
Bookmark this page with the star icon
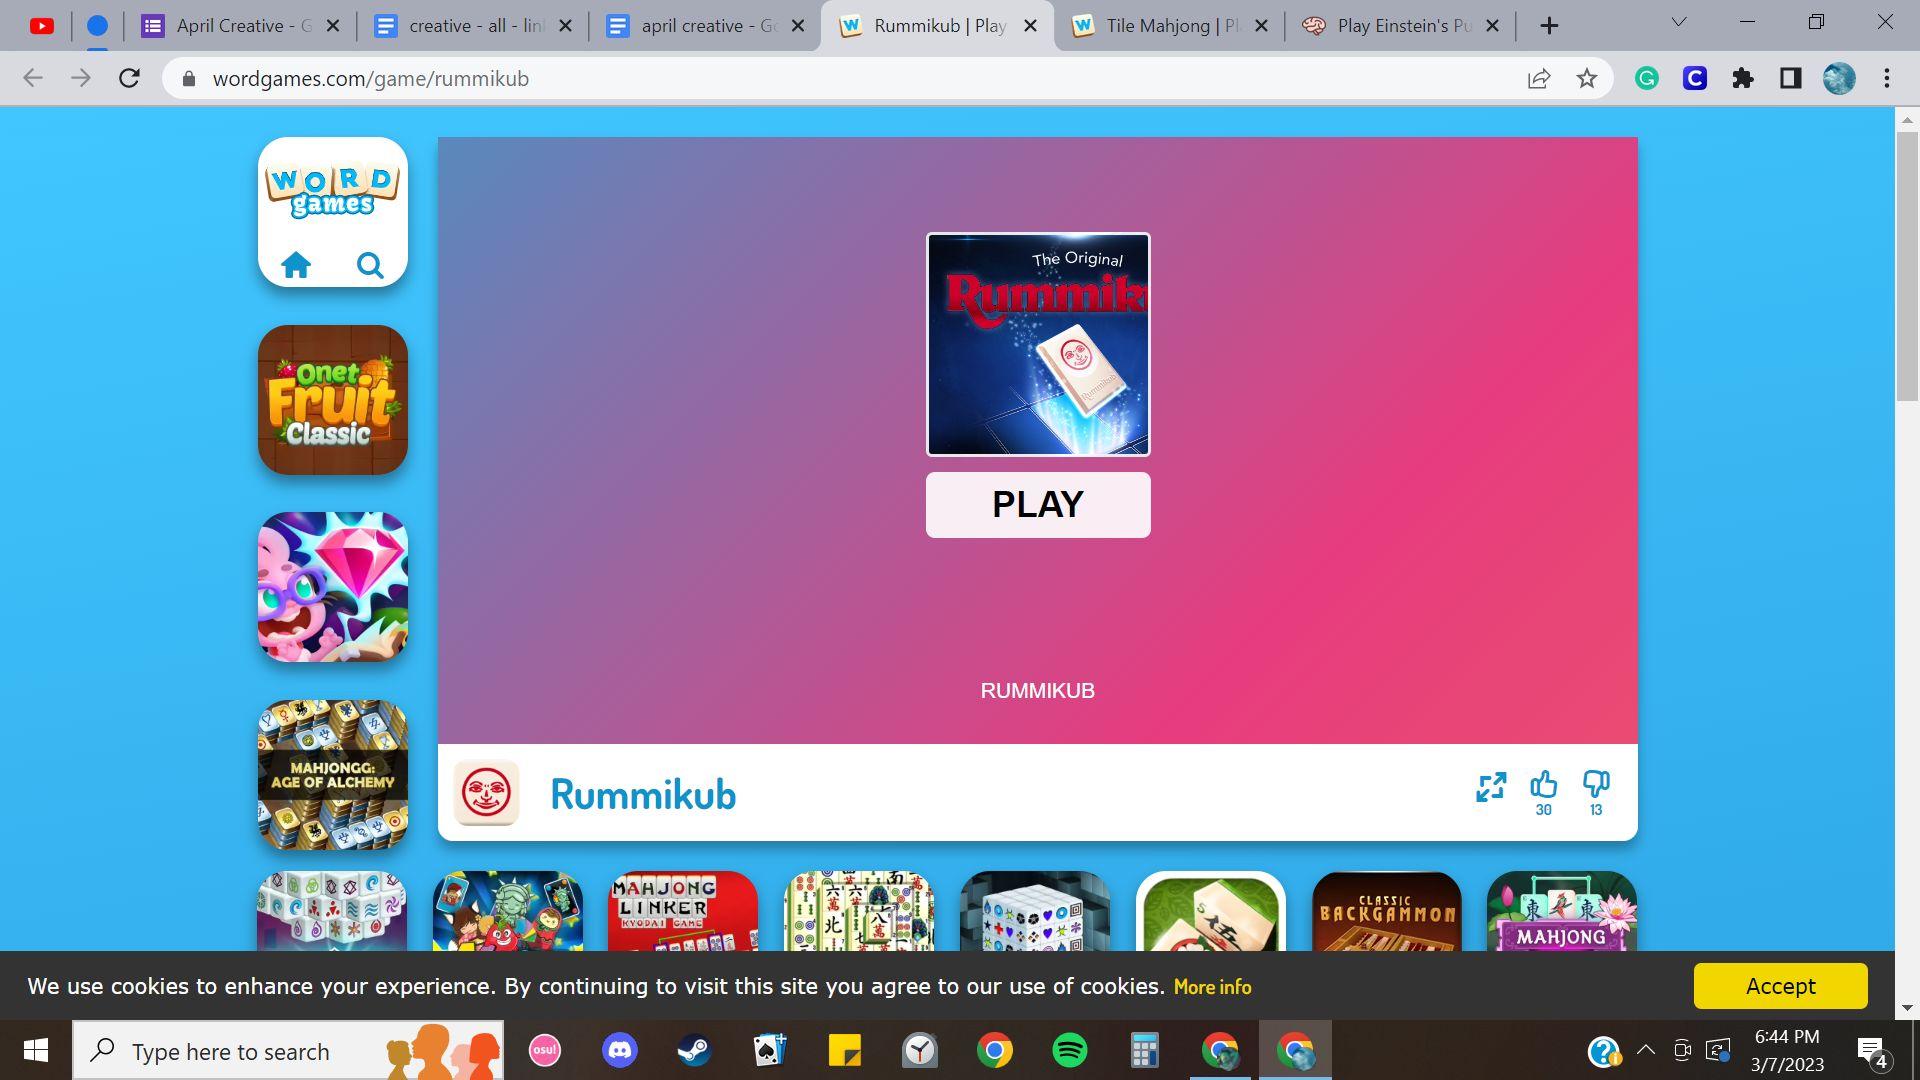(x=1587, y=79)
